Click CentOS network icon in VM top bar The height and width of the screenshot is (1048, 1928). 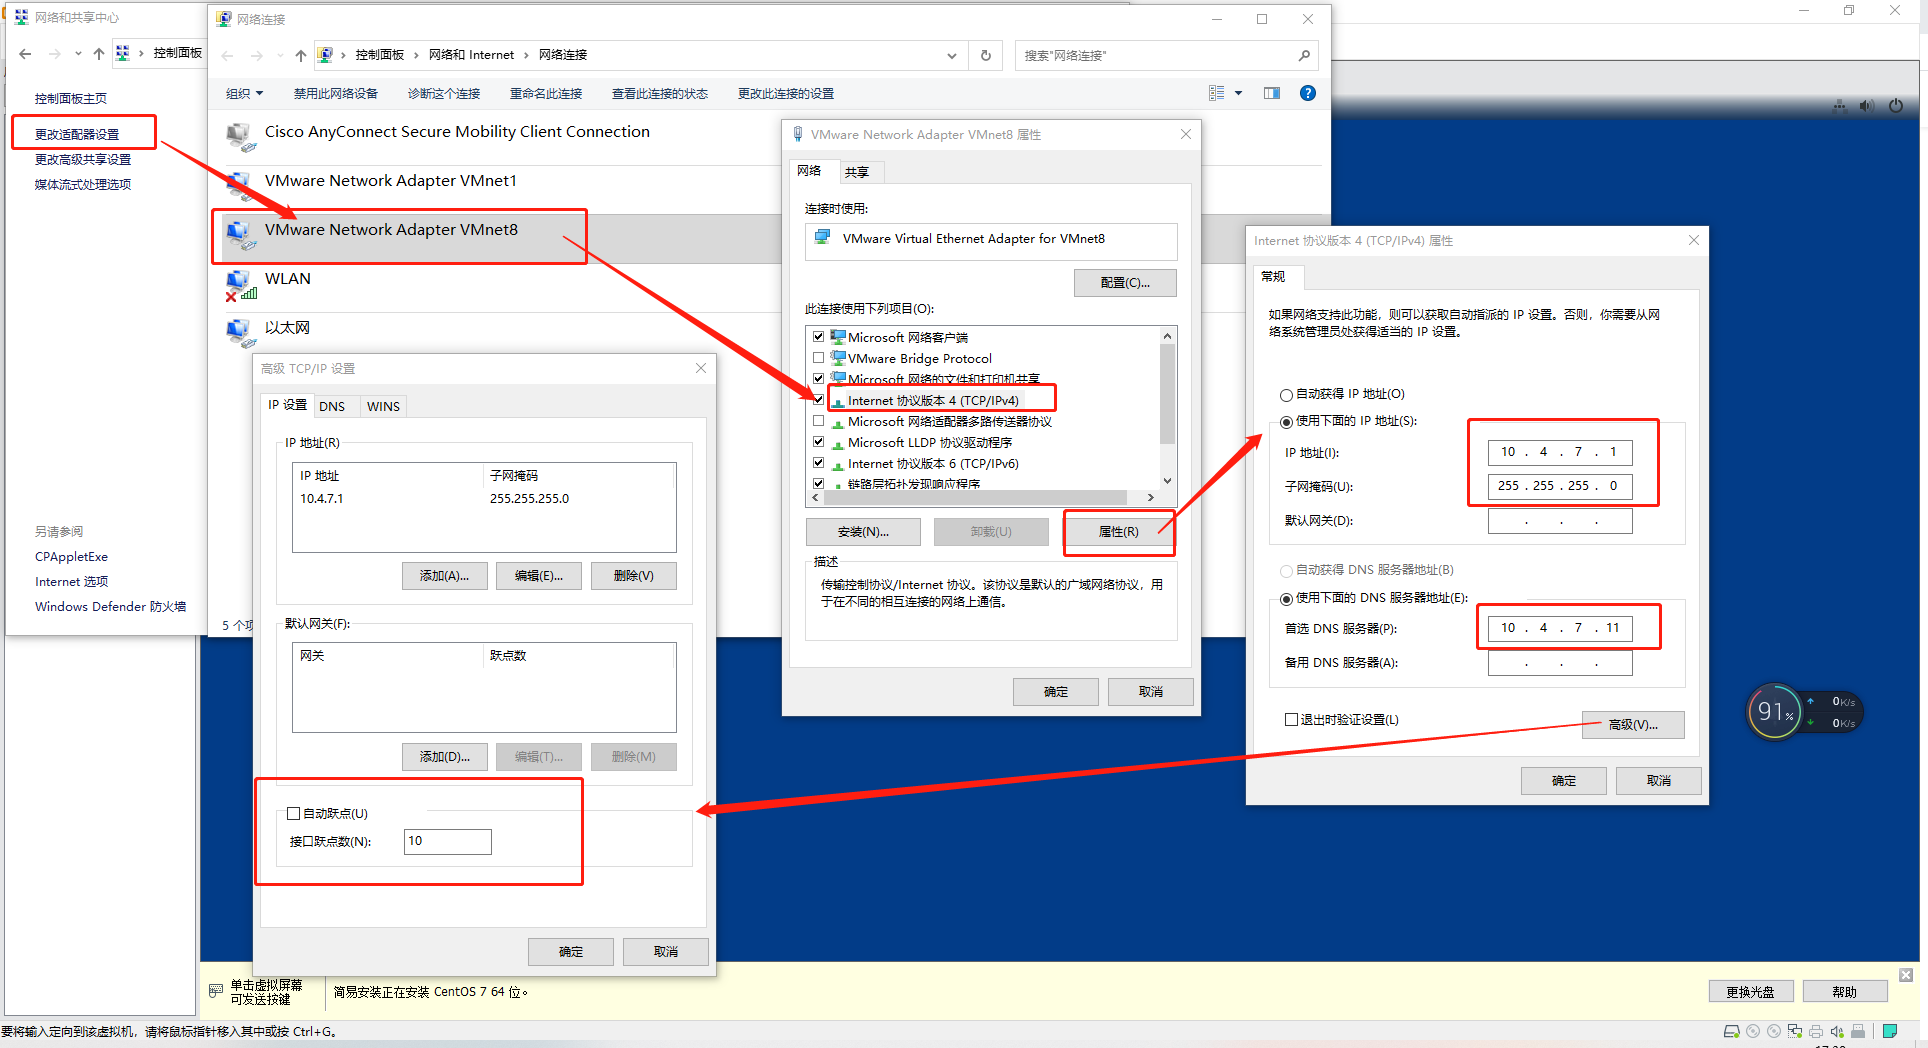click(1839, 105)
